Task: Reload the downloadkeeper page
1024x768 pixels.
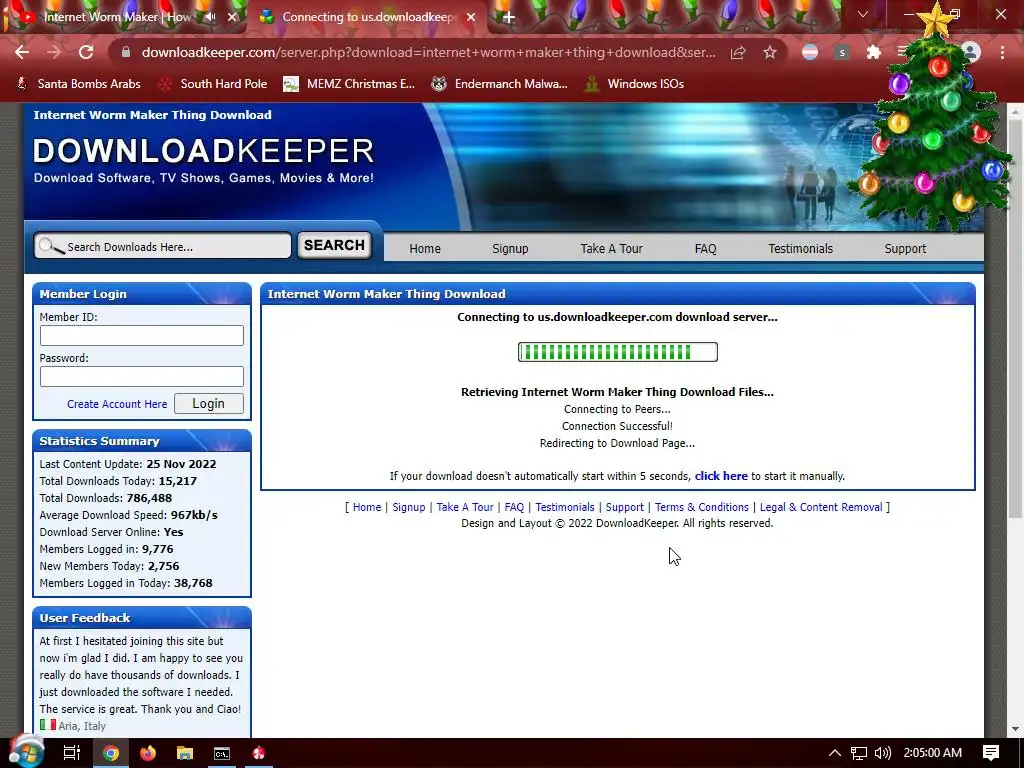Action: coord(86,52)
